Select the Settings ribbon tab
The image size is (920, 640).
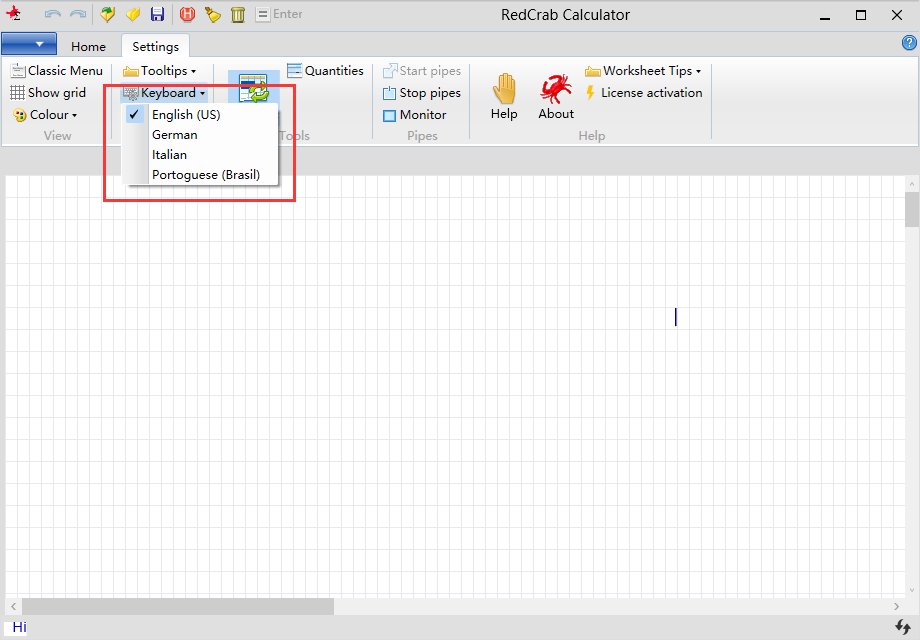point(155,46)
